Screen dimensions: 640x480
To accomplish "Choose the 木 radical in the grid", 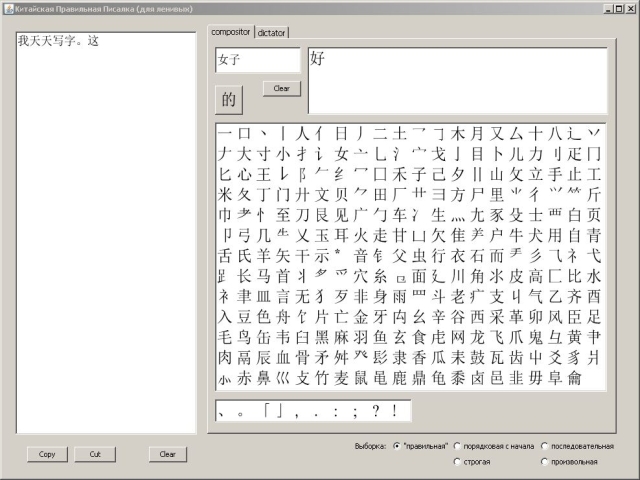I will 458,133.
